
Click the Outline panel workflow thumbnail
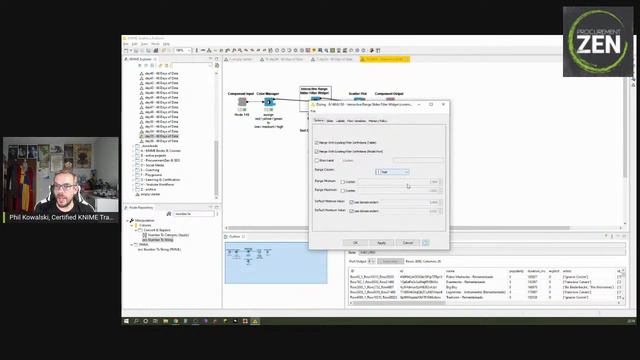(276, 263)
